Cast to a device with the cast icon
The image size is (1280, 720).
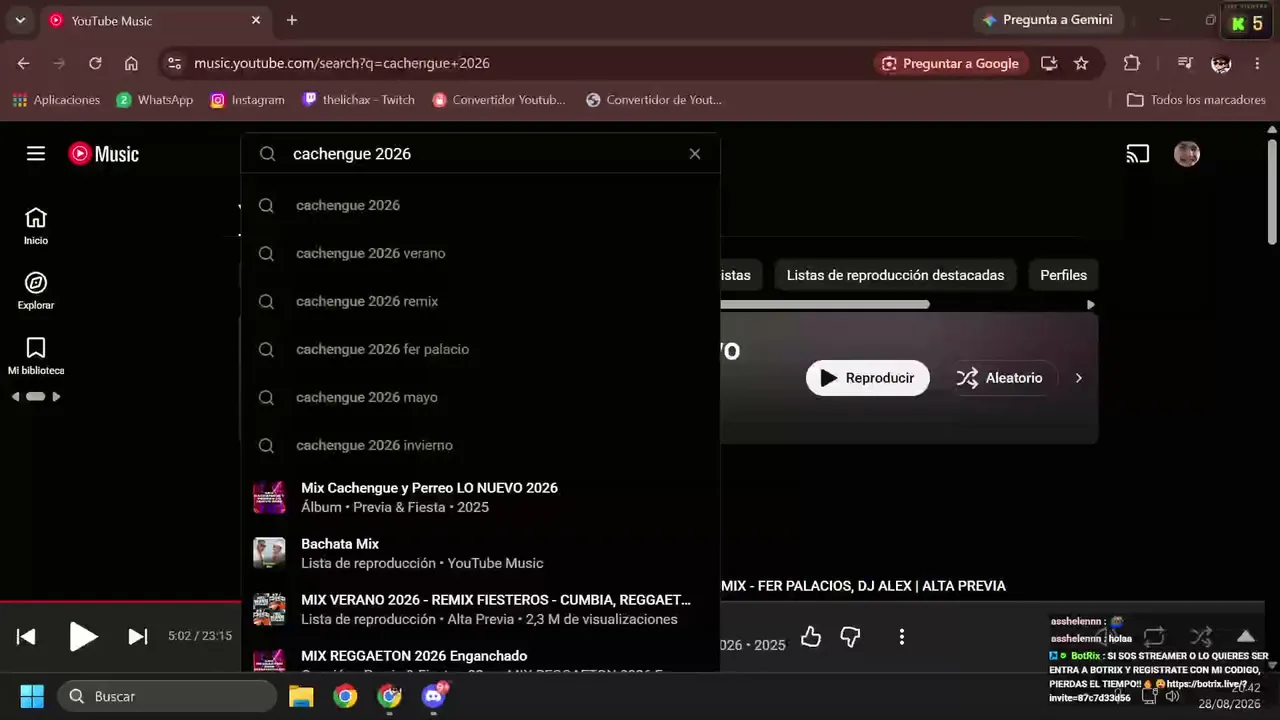1137,154
